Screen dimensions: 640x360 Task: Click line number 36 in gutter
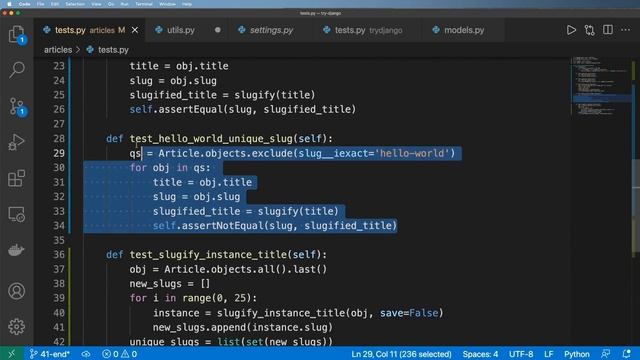[59, 255]
